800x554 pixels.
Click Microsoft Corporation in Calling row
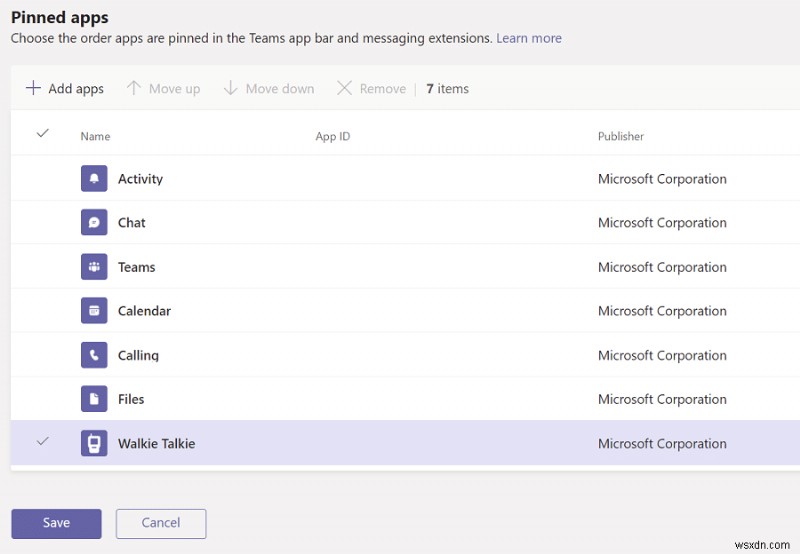click(662, 356)
